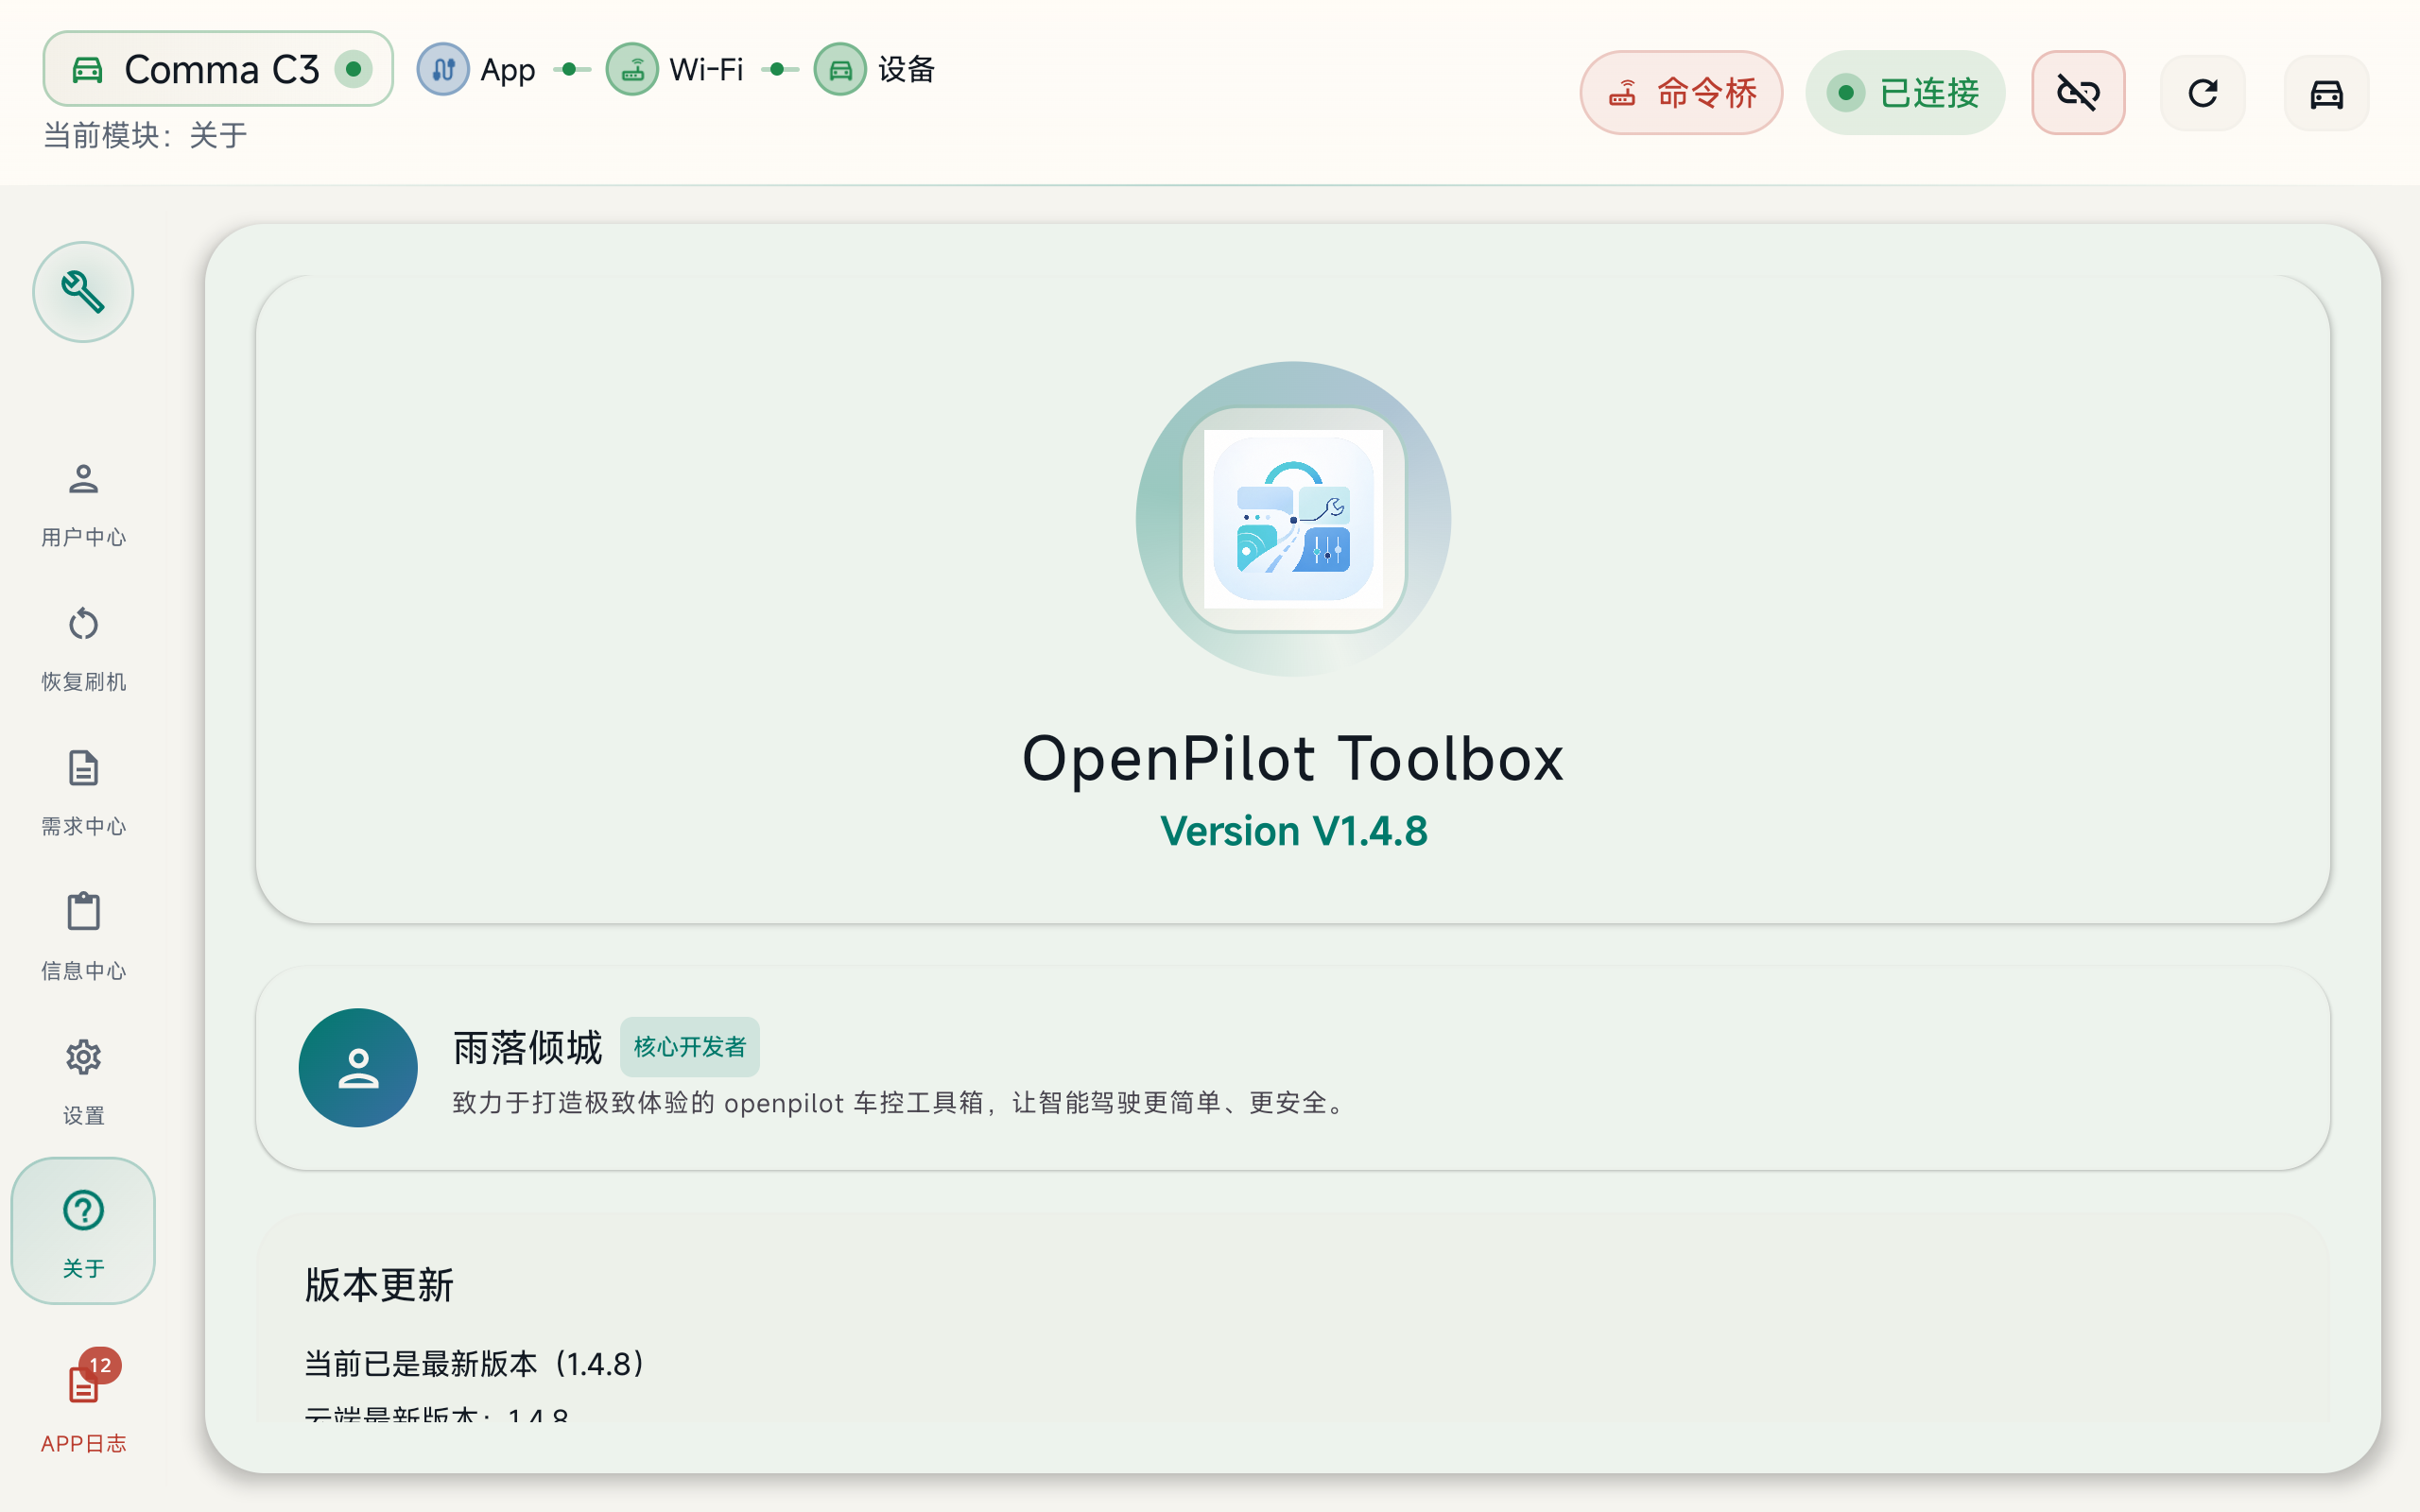Click 当前已是最新版本（1.4.8）text
The height and width of the screenshot is (1512, 2420).
[474, 1364]
